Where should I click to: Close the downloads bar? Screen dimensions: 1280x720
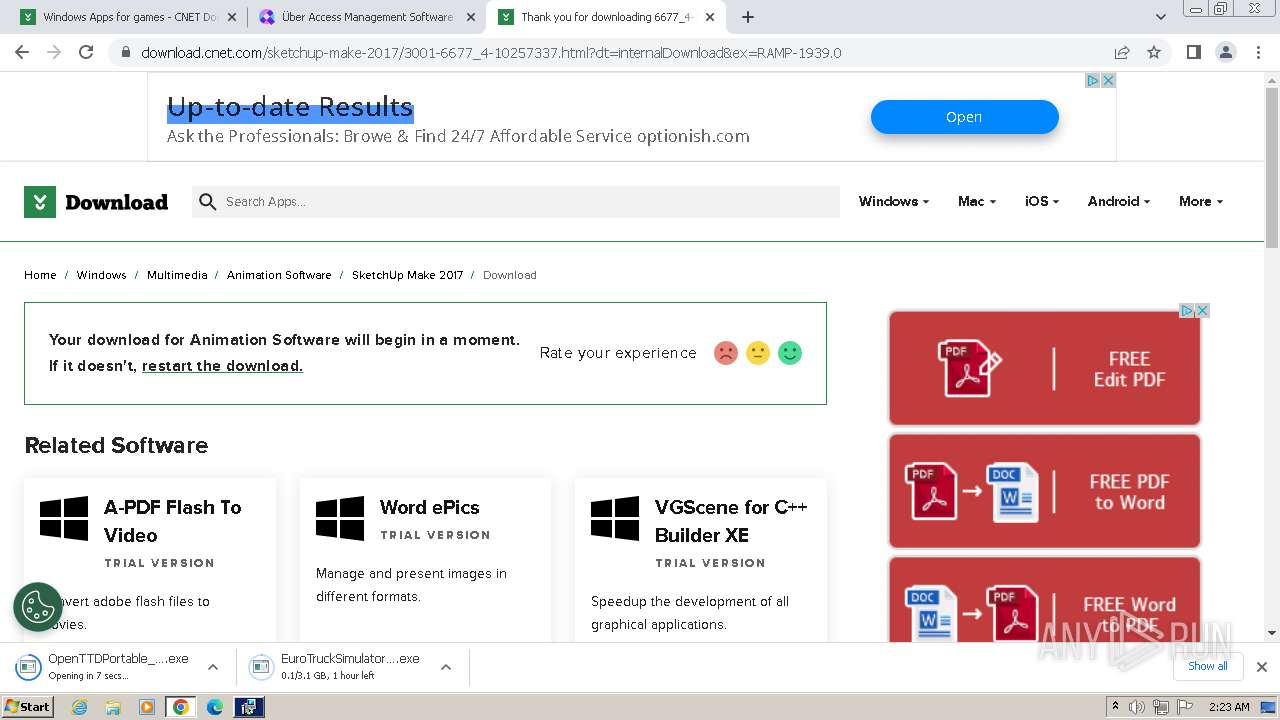(x=1262, y=666)
